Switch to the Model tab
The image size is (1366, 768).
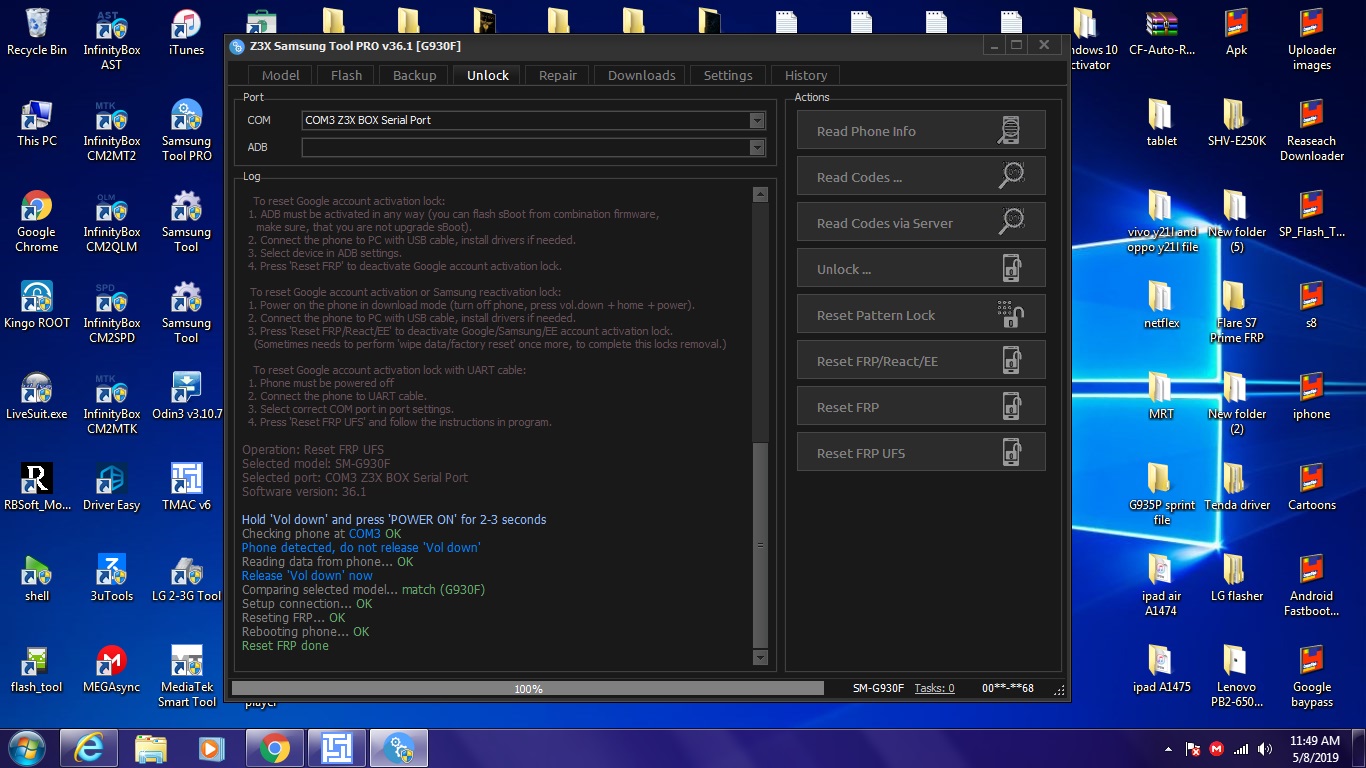(280, 75)
